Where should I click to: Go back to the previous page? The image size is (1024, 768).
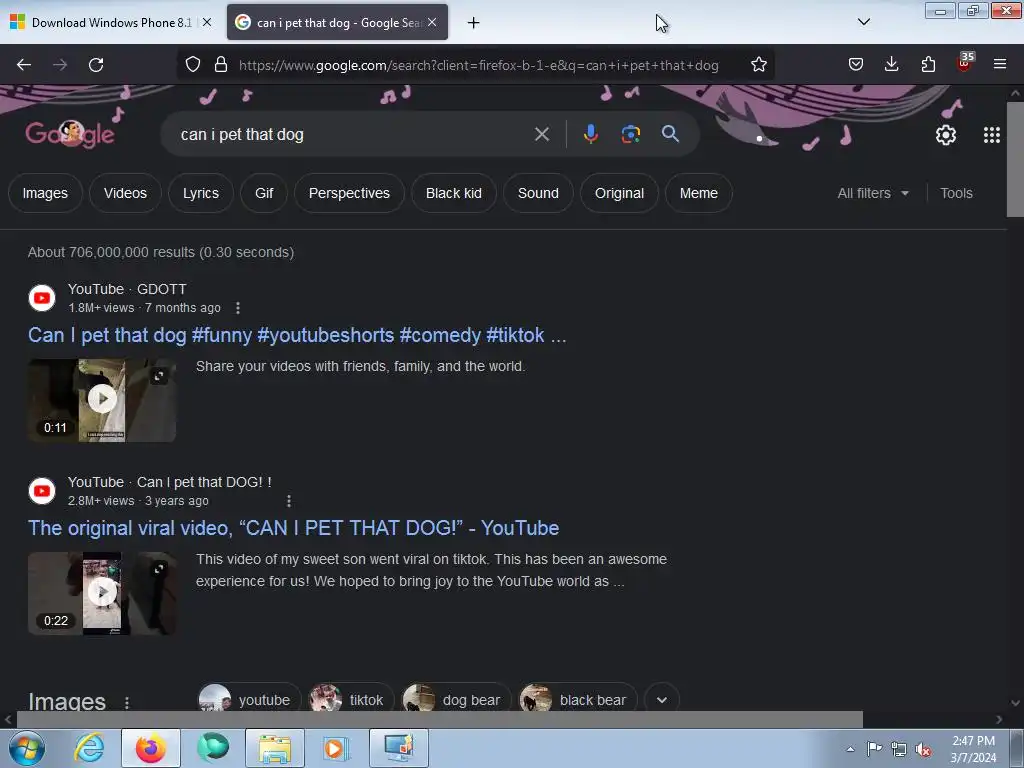click(x=24, y=65)
